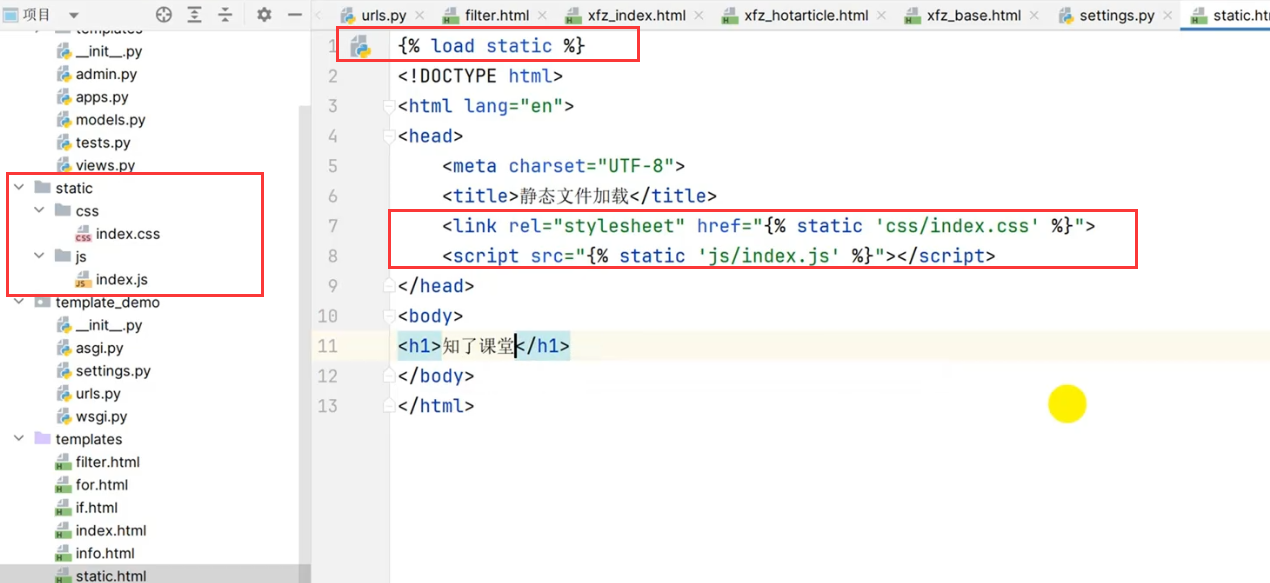Fold the head tag on line 4
Viewport: 1270px width, 583px height.
(x=389, y=136)
